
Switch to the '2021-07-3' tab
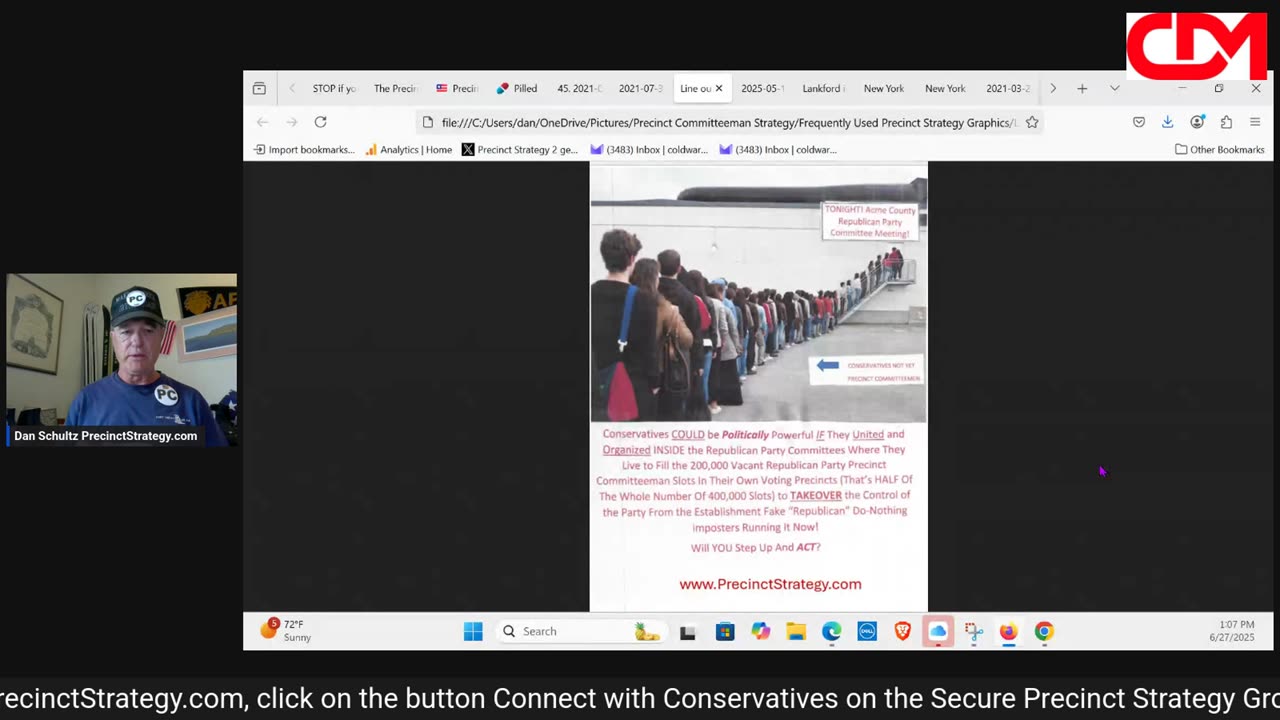click(640, 89)
